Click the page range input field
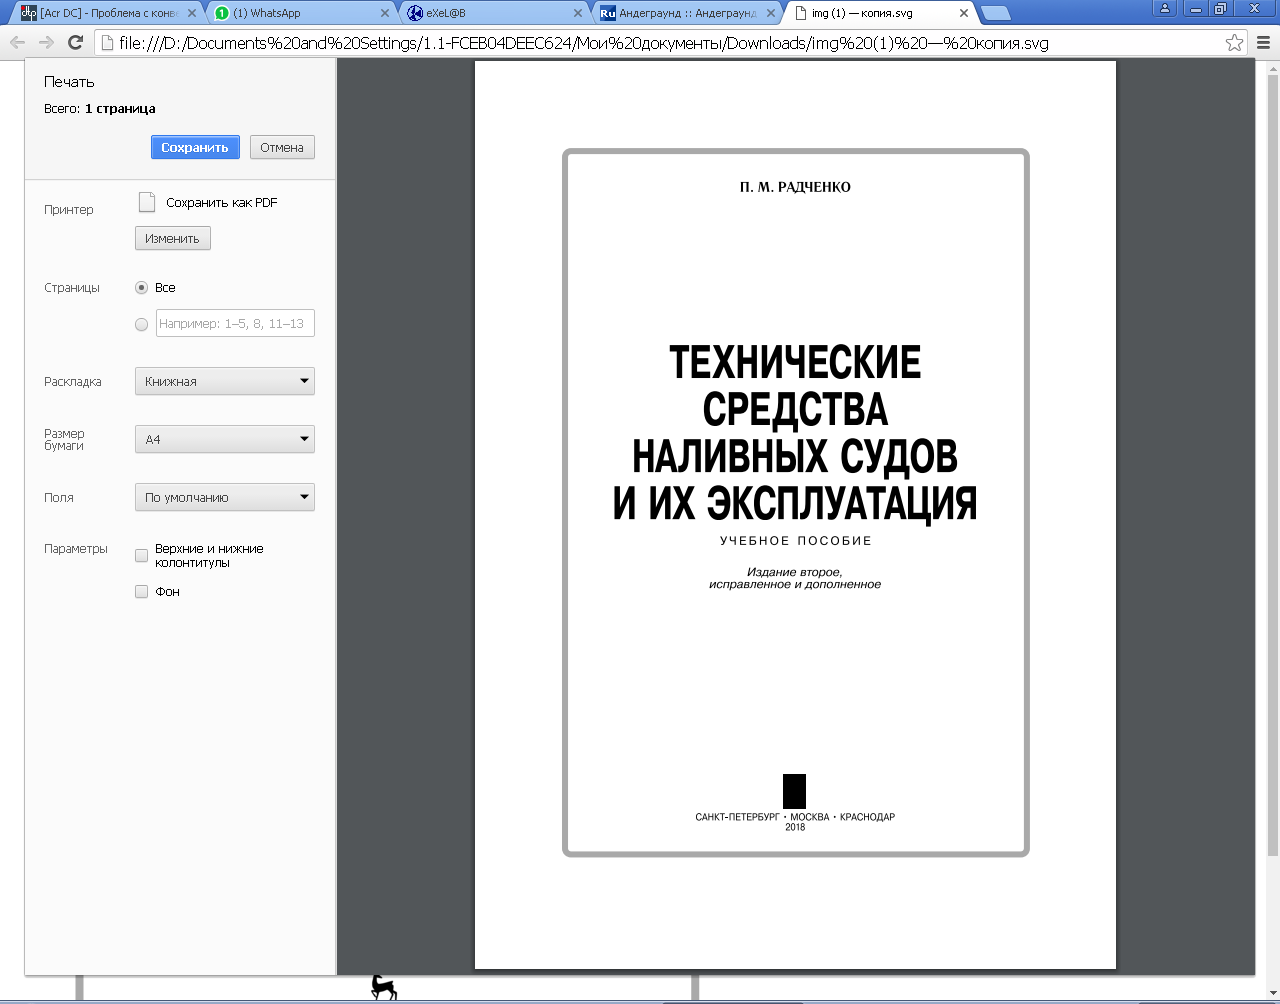The image size is (1280, 1004). tap(235, 323)
